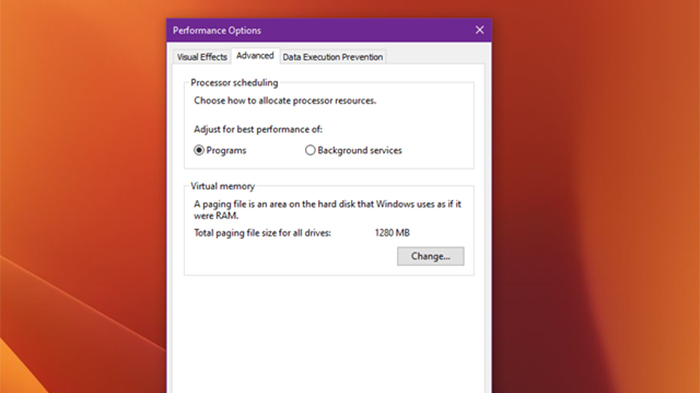Image resolution: width=700 pixels, height=393 pixels.
Task: Open the Data Execution Prevention tab
Action: (333, 57)
